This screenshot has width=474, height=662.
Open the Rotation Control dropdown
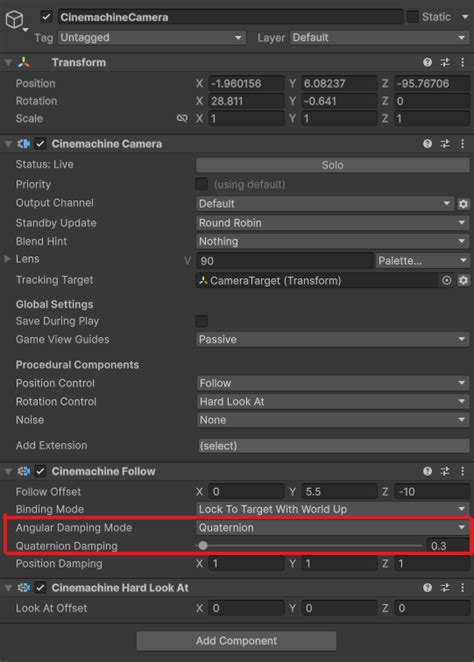click(x=333, y=402)
